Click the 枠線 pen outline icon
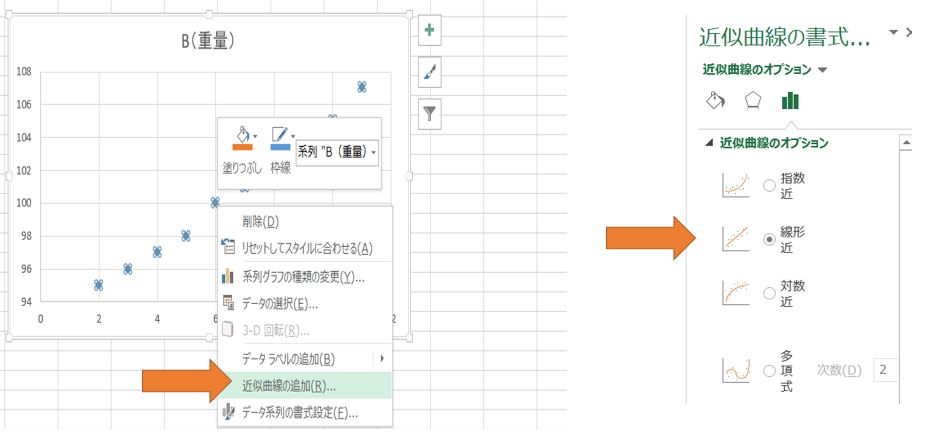 pos(279,133)
